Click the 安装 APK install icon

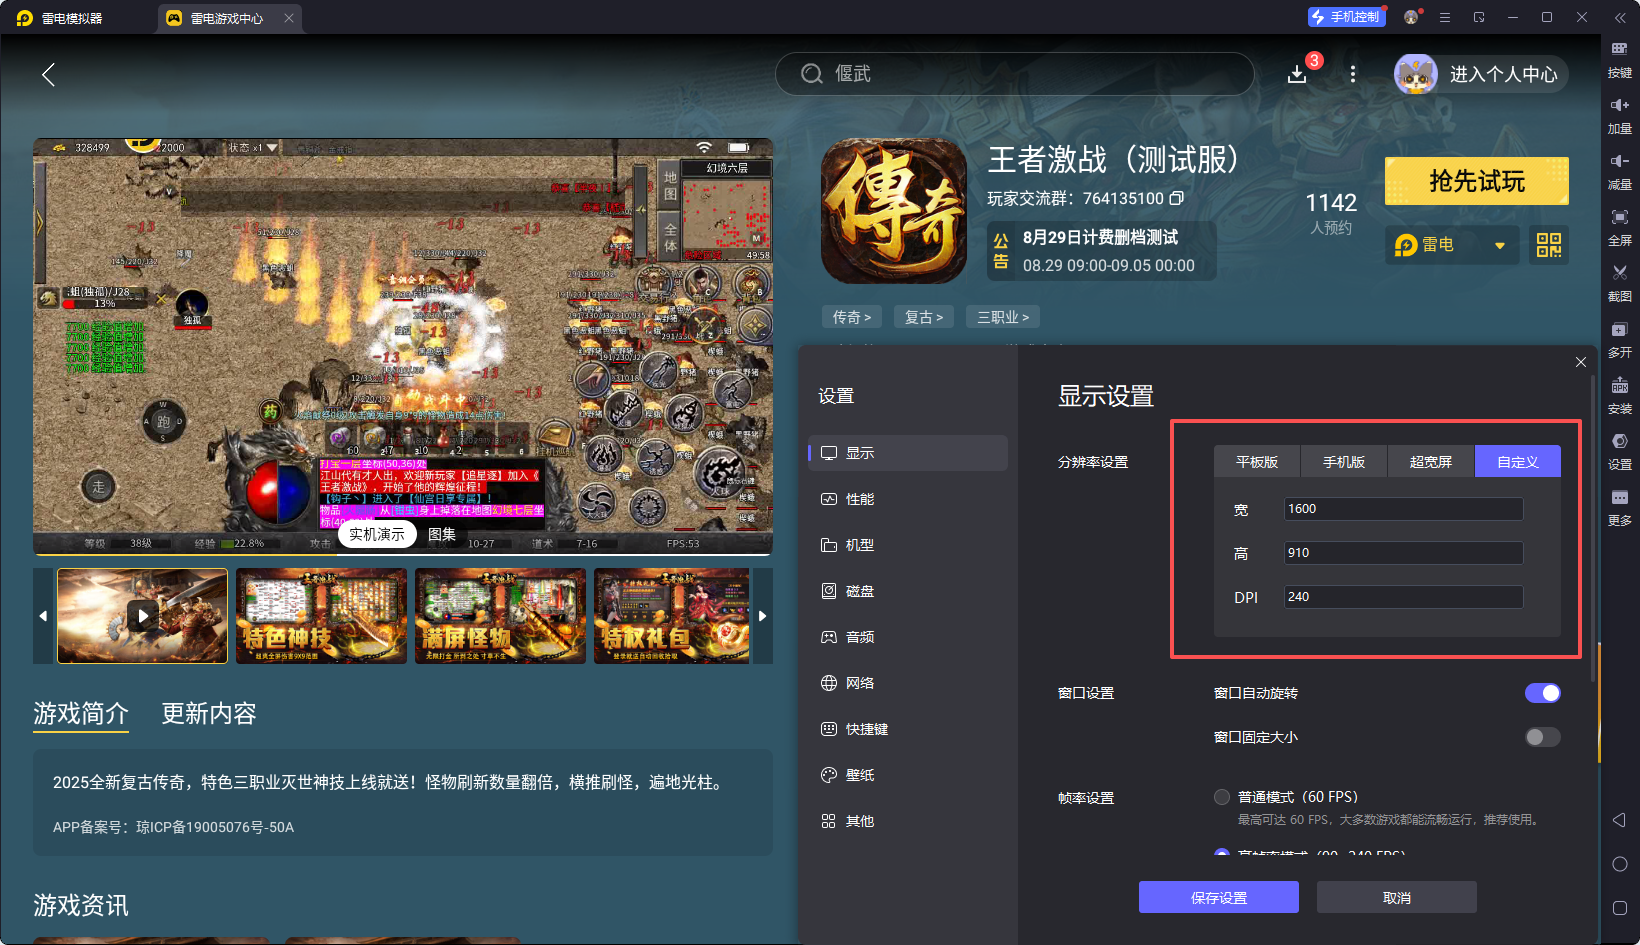click(1619, 385)
